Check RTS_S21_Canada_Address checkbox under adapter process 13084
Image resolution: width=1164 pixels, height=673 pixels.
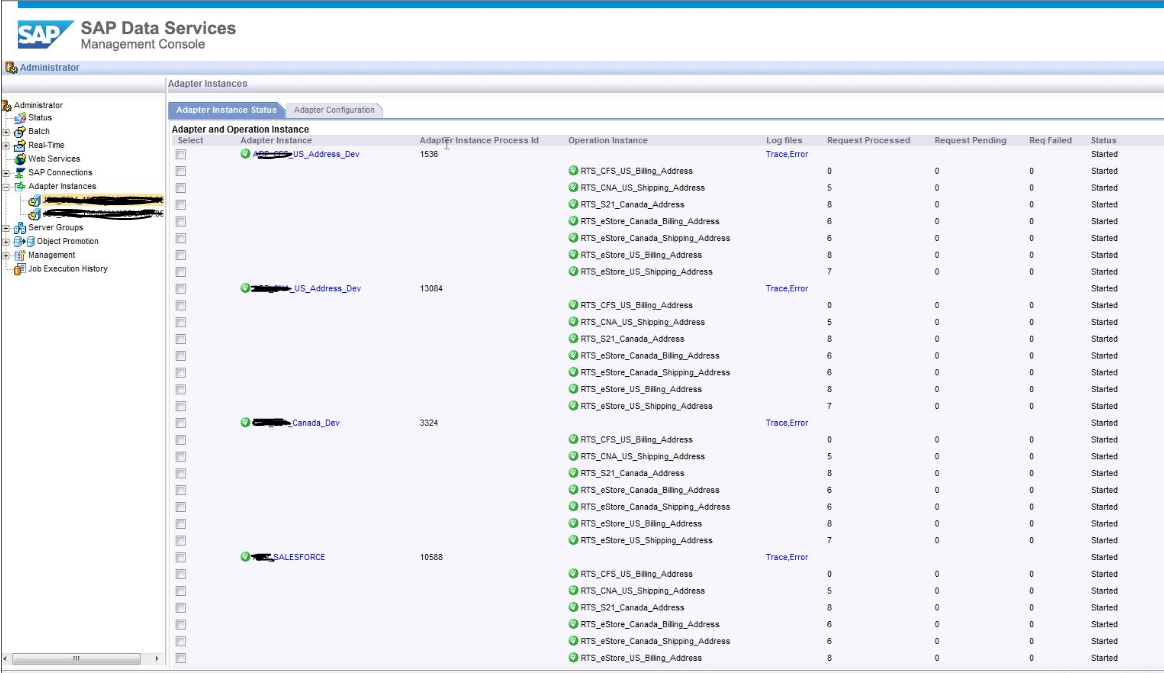(180, 339)
